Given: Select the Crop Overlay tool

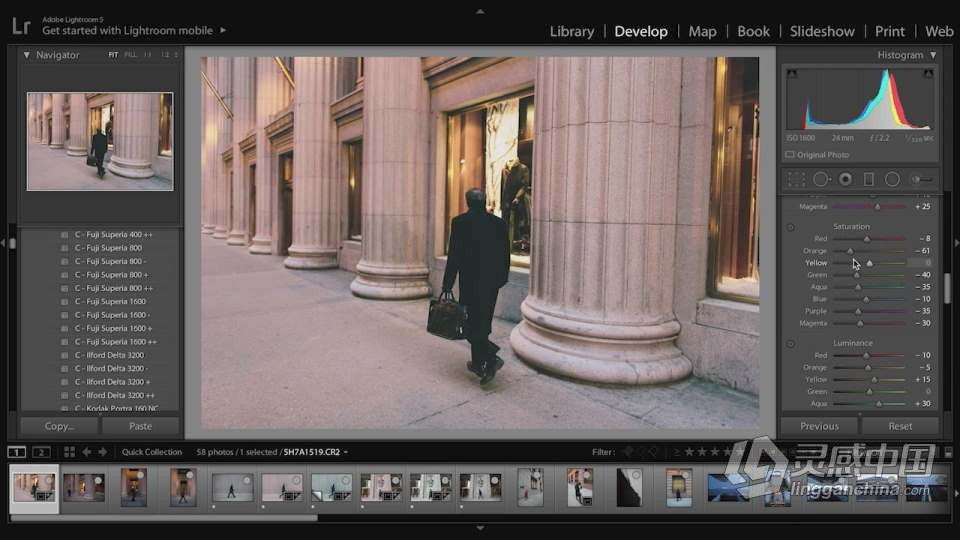Looking at the screenshot, I should coord(796,179).
